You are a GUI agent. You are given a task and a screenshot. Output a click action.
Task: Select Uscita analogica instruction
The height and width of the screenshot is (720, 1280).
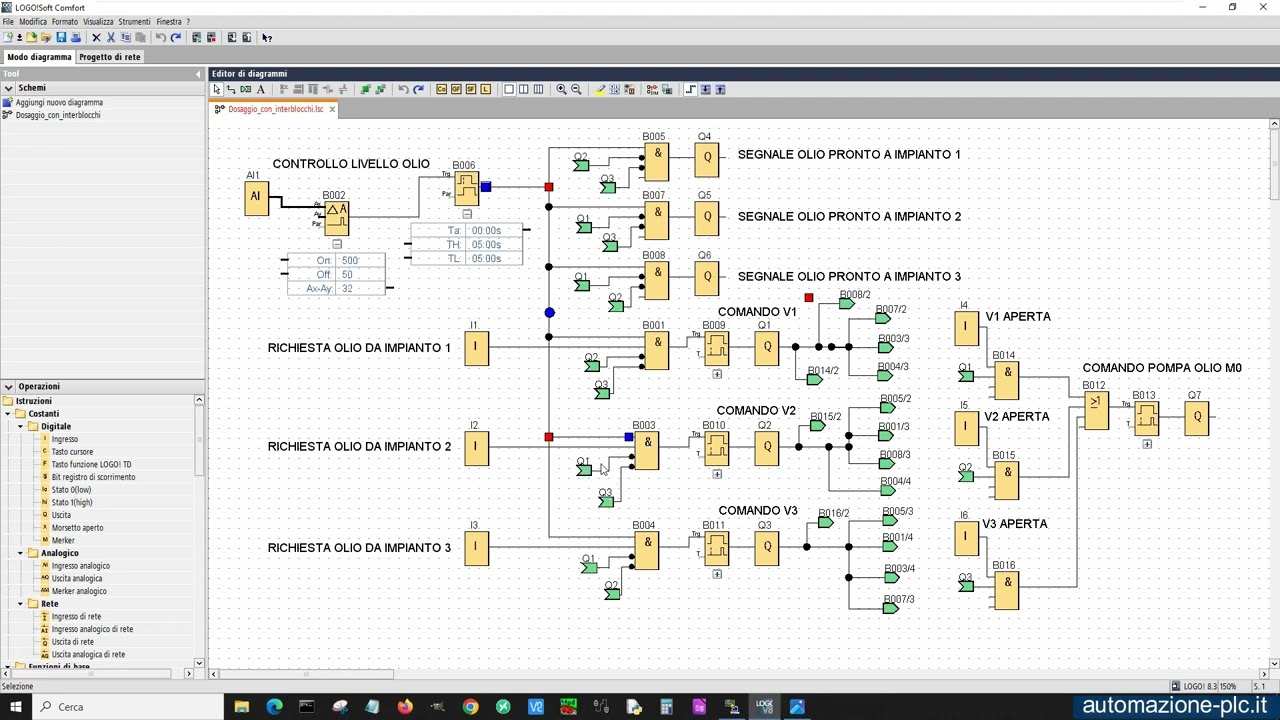click(x=77, y=578)
